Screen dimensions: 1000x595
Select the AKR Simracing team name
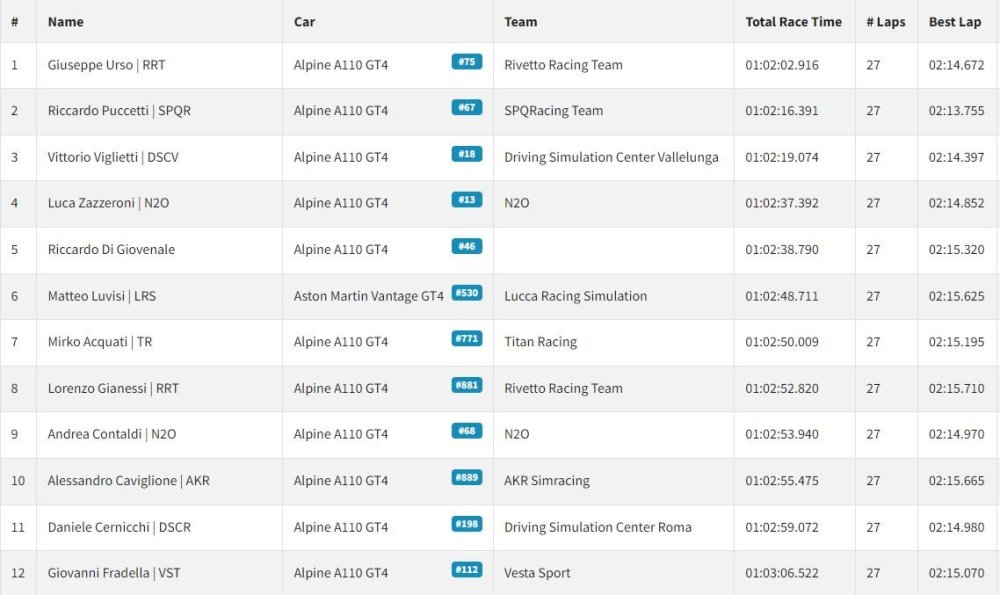coord(547,481)
